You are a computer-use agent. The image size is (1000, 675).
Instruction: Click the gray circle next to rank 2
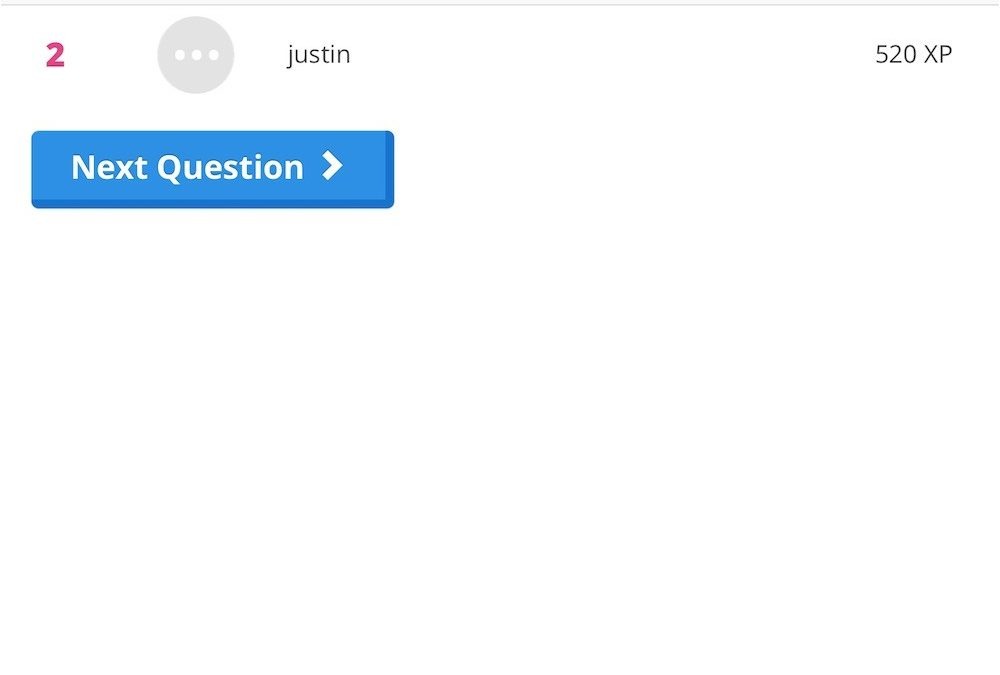coord(196,55)
